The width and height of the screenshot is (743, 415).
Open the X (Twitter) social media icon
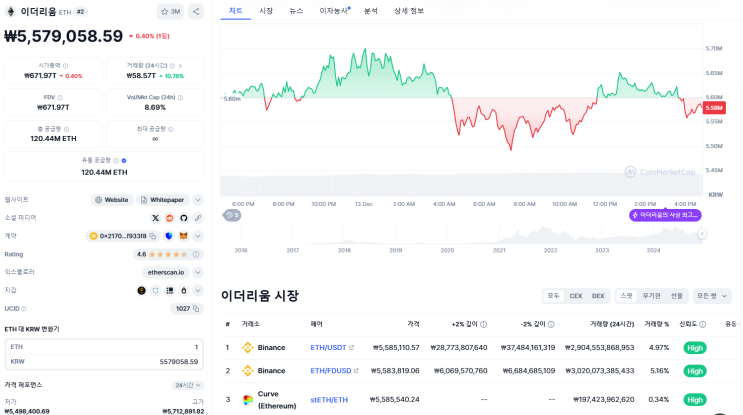tap(155, 218)
